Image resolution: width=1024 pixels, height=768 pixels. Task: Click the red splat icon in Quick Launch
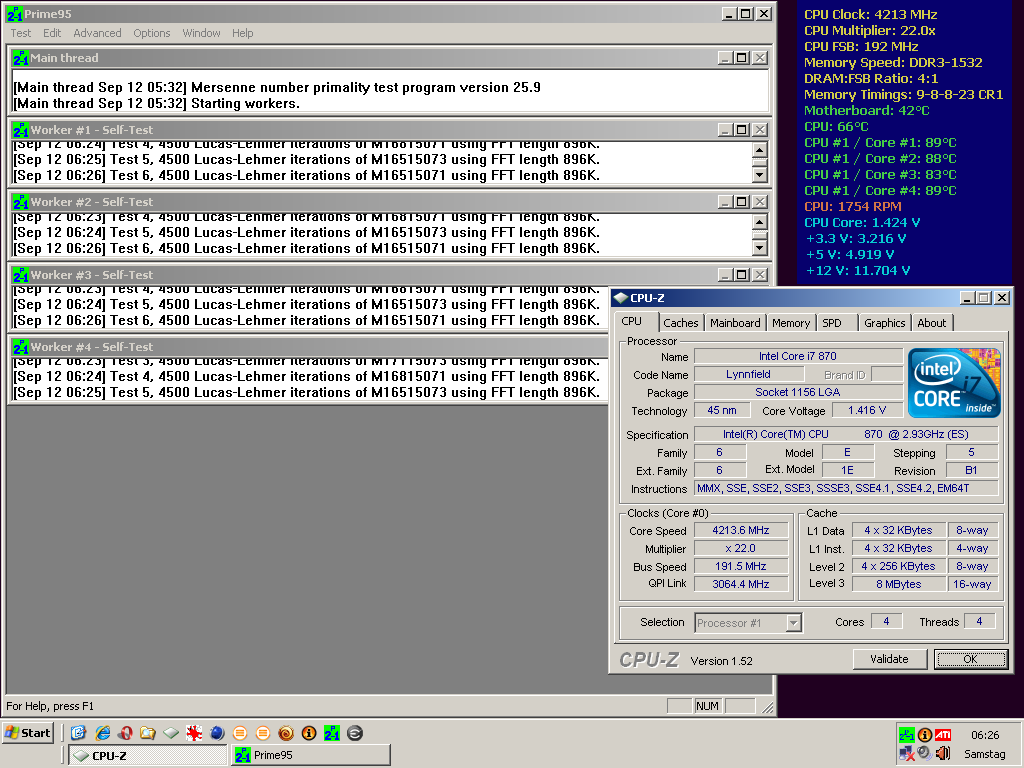pyautogui.click(x=194, y=733)
